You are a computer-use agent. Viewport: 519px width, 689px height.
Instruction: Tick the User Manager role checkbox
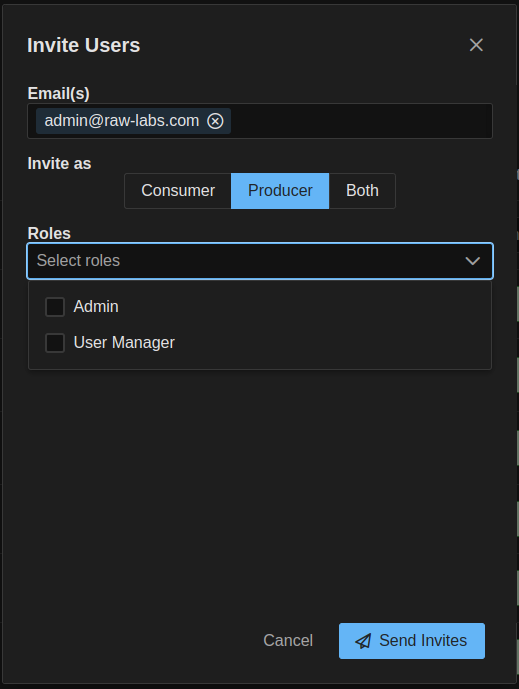point(55,343)
